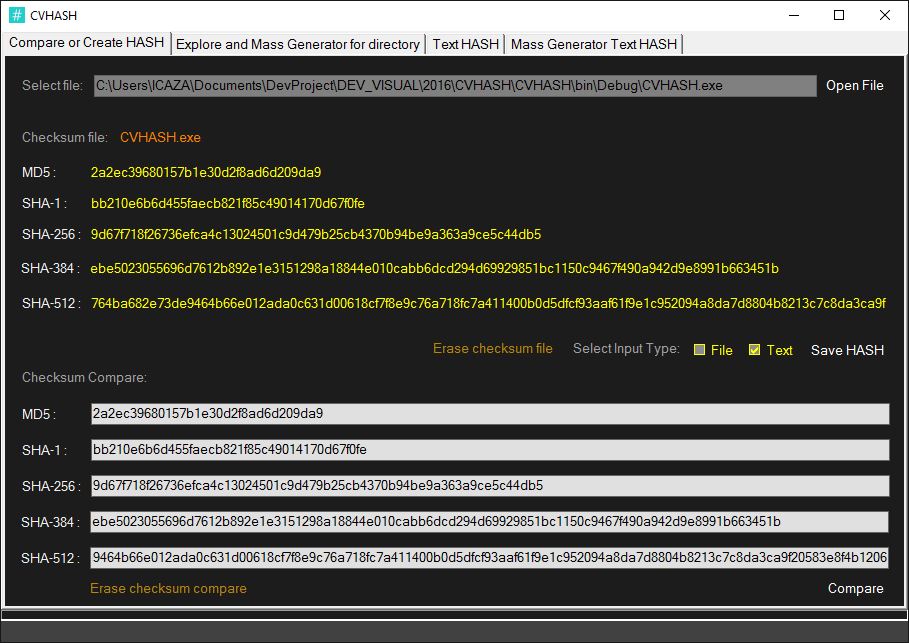Click Save HASH button
Image resolution: width=909 pixels, height=643 pixels.
[847, 350]
